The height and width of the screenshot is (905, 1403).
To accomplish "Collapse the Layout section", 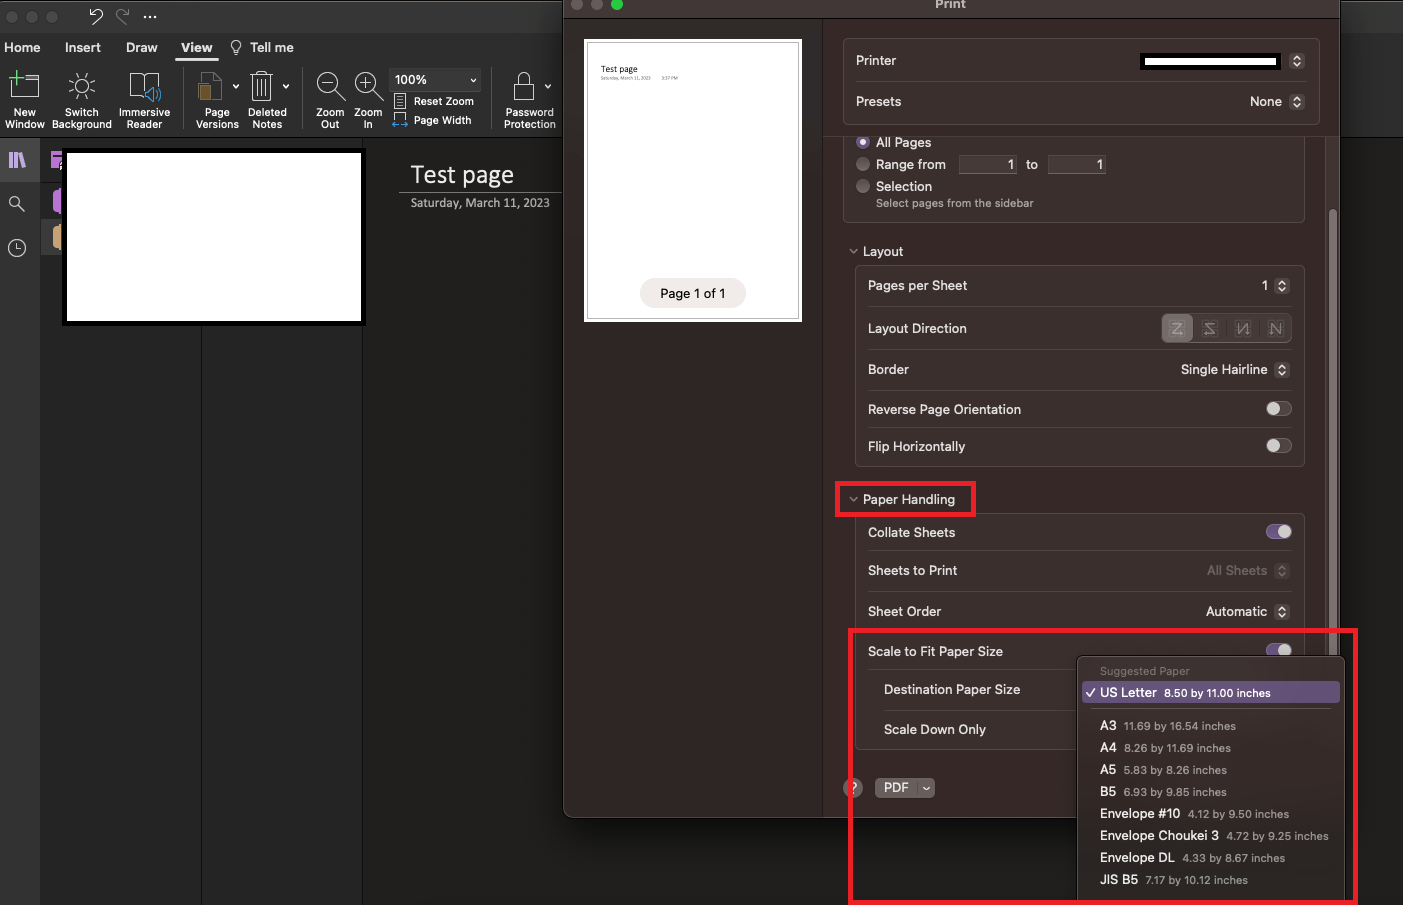I will coord(853,252).
